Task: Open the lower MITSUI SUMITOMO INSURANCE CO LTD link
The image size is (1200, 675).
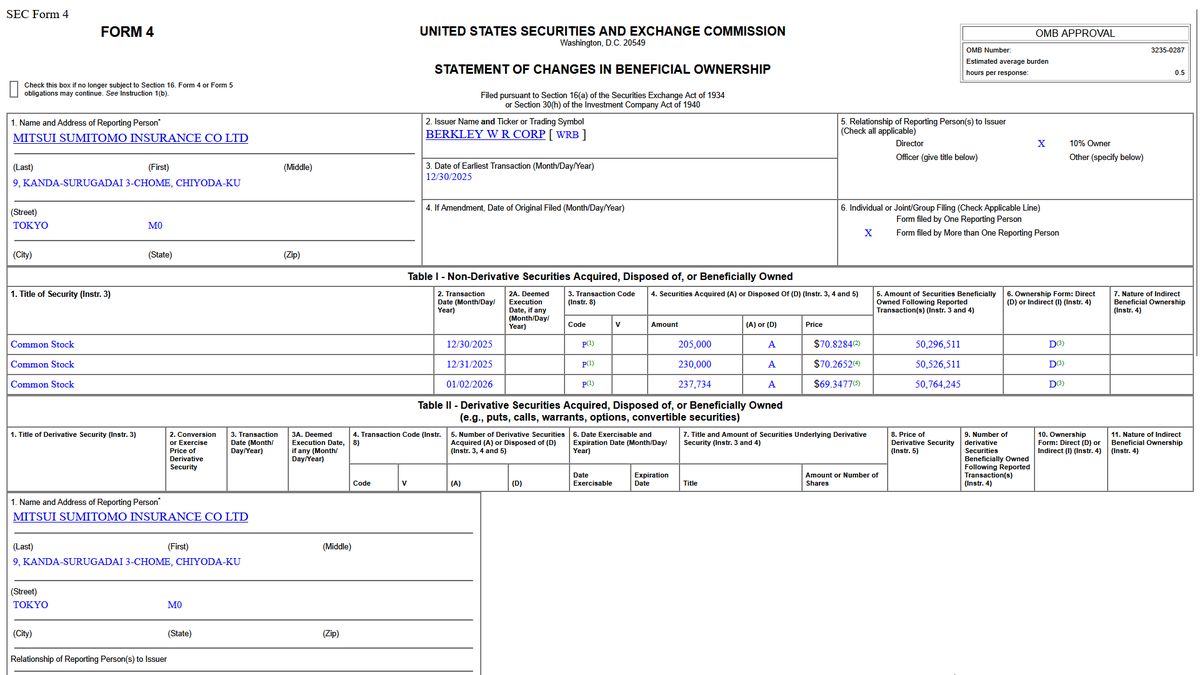Action: coord(130,517)
